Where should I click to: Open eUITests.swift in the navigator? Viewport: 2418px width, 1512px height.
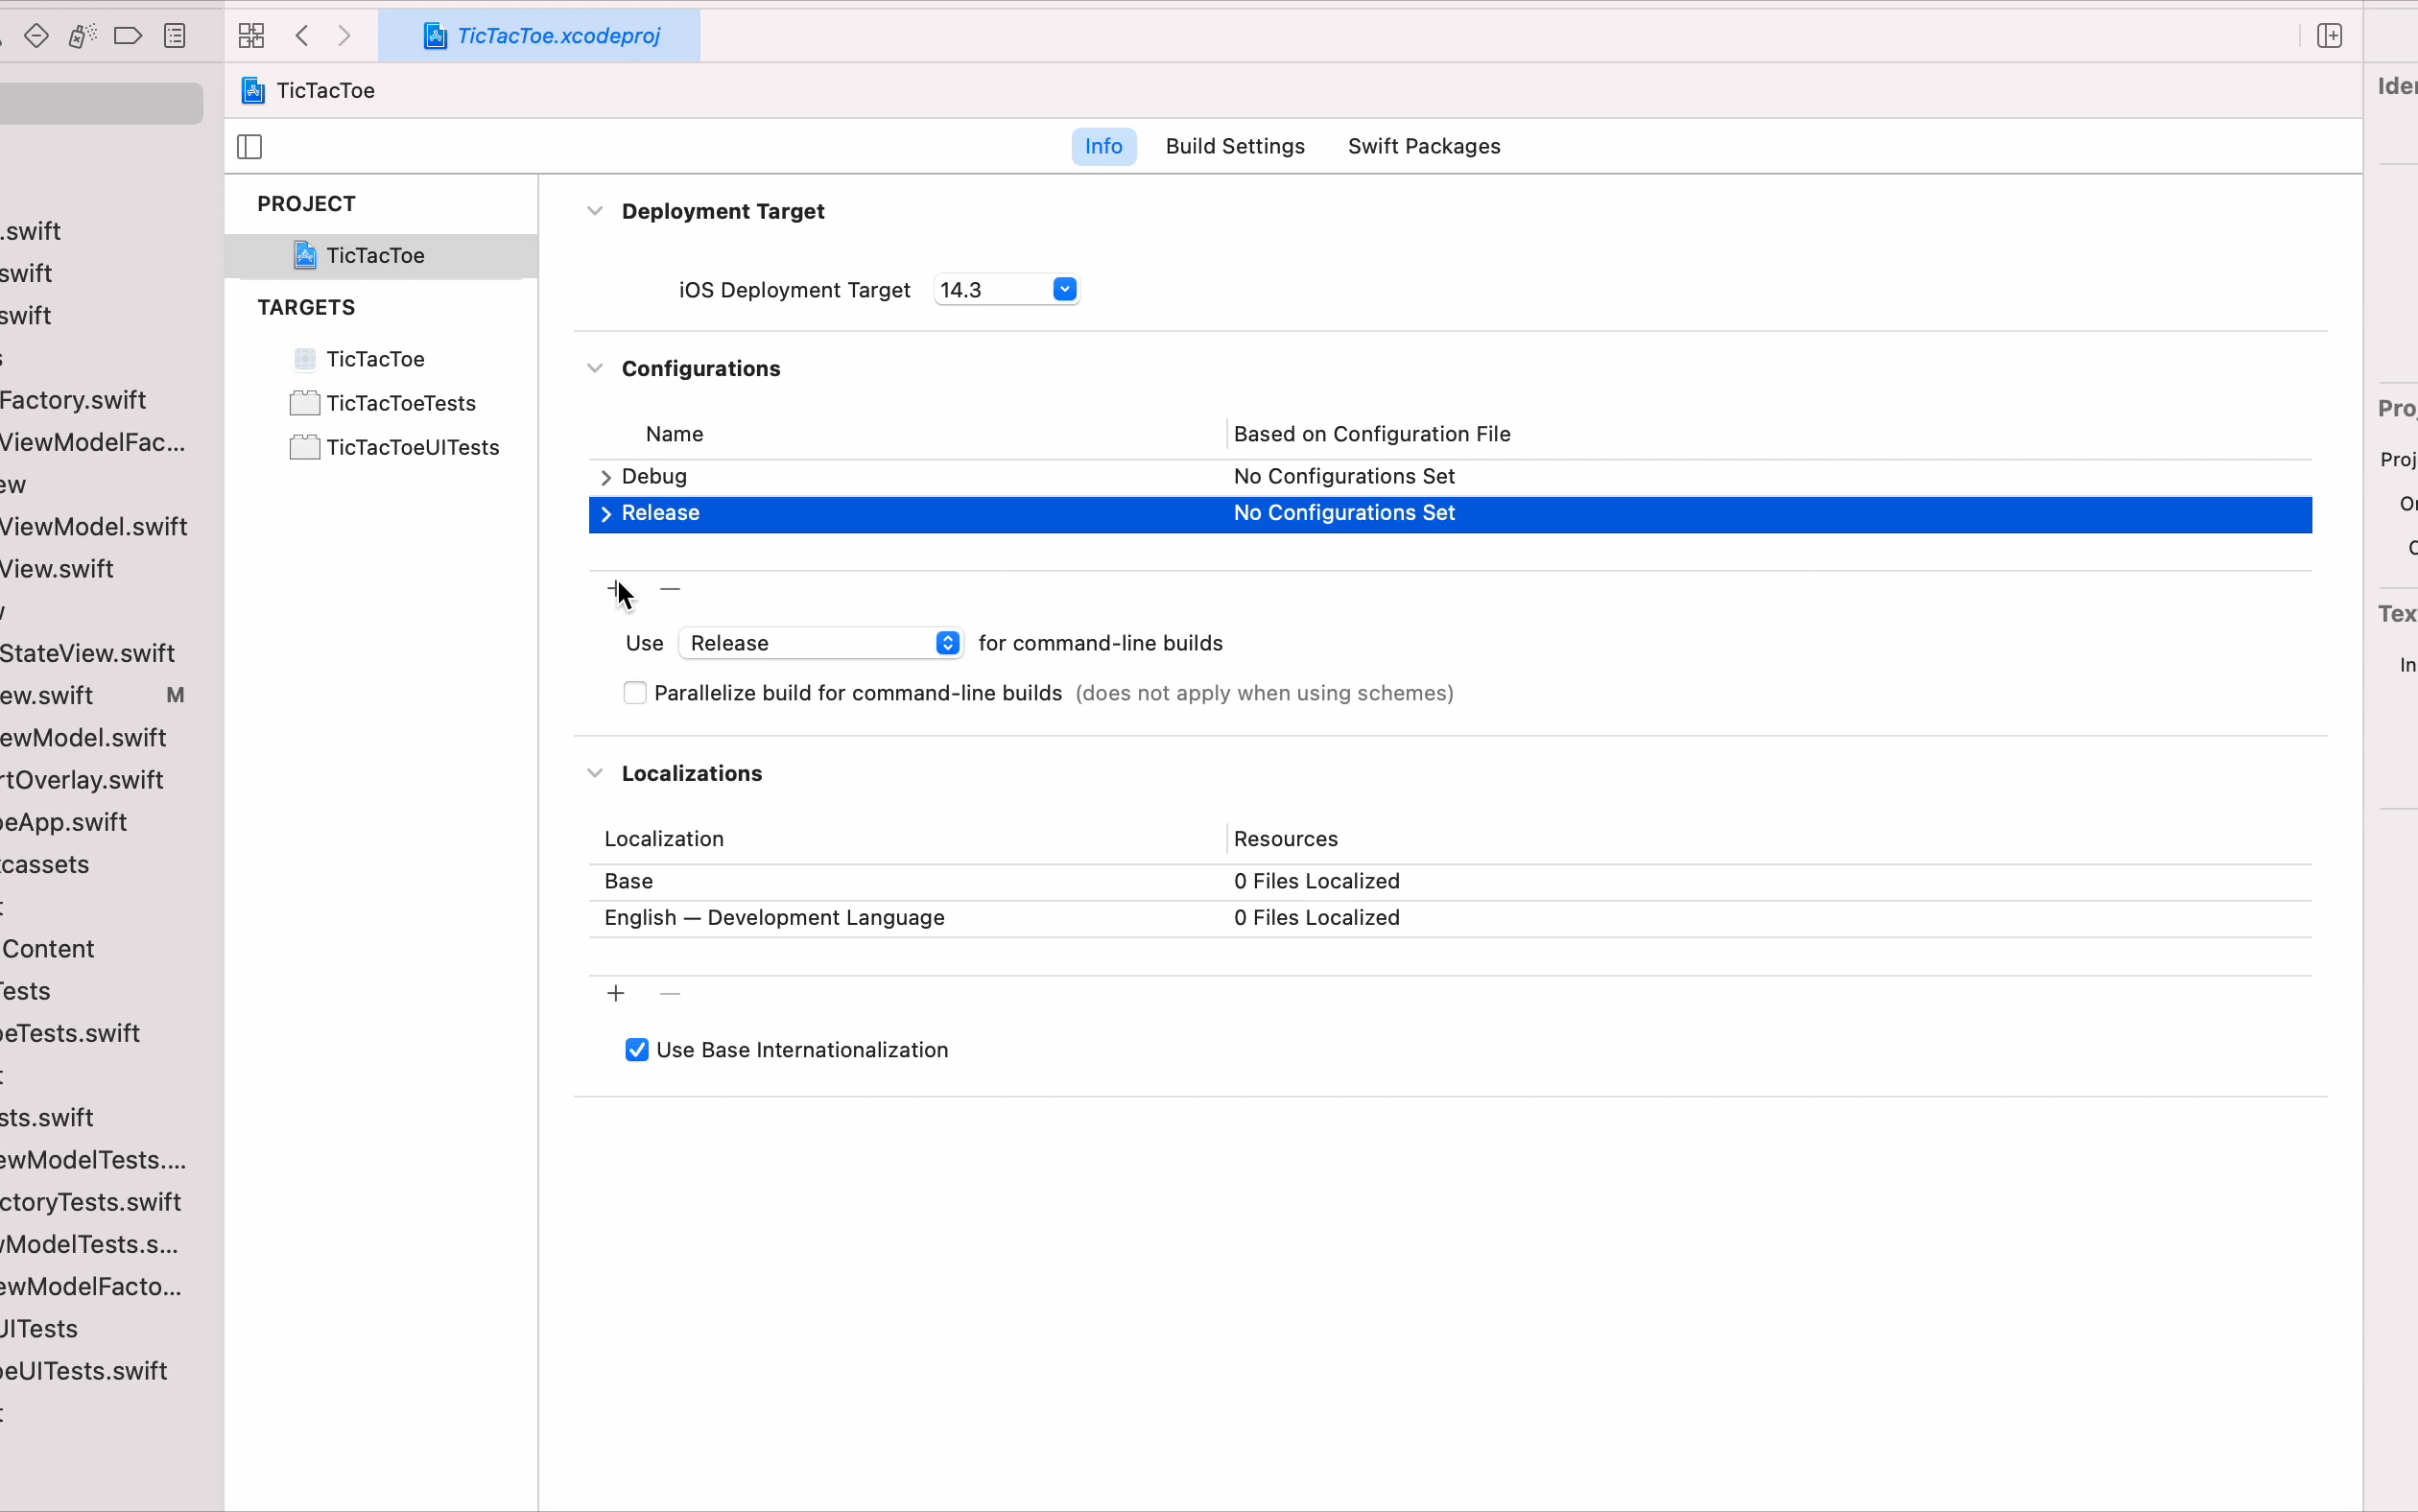pyautogui.click(x=84, y=1371)
